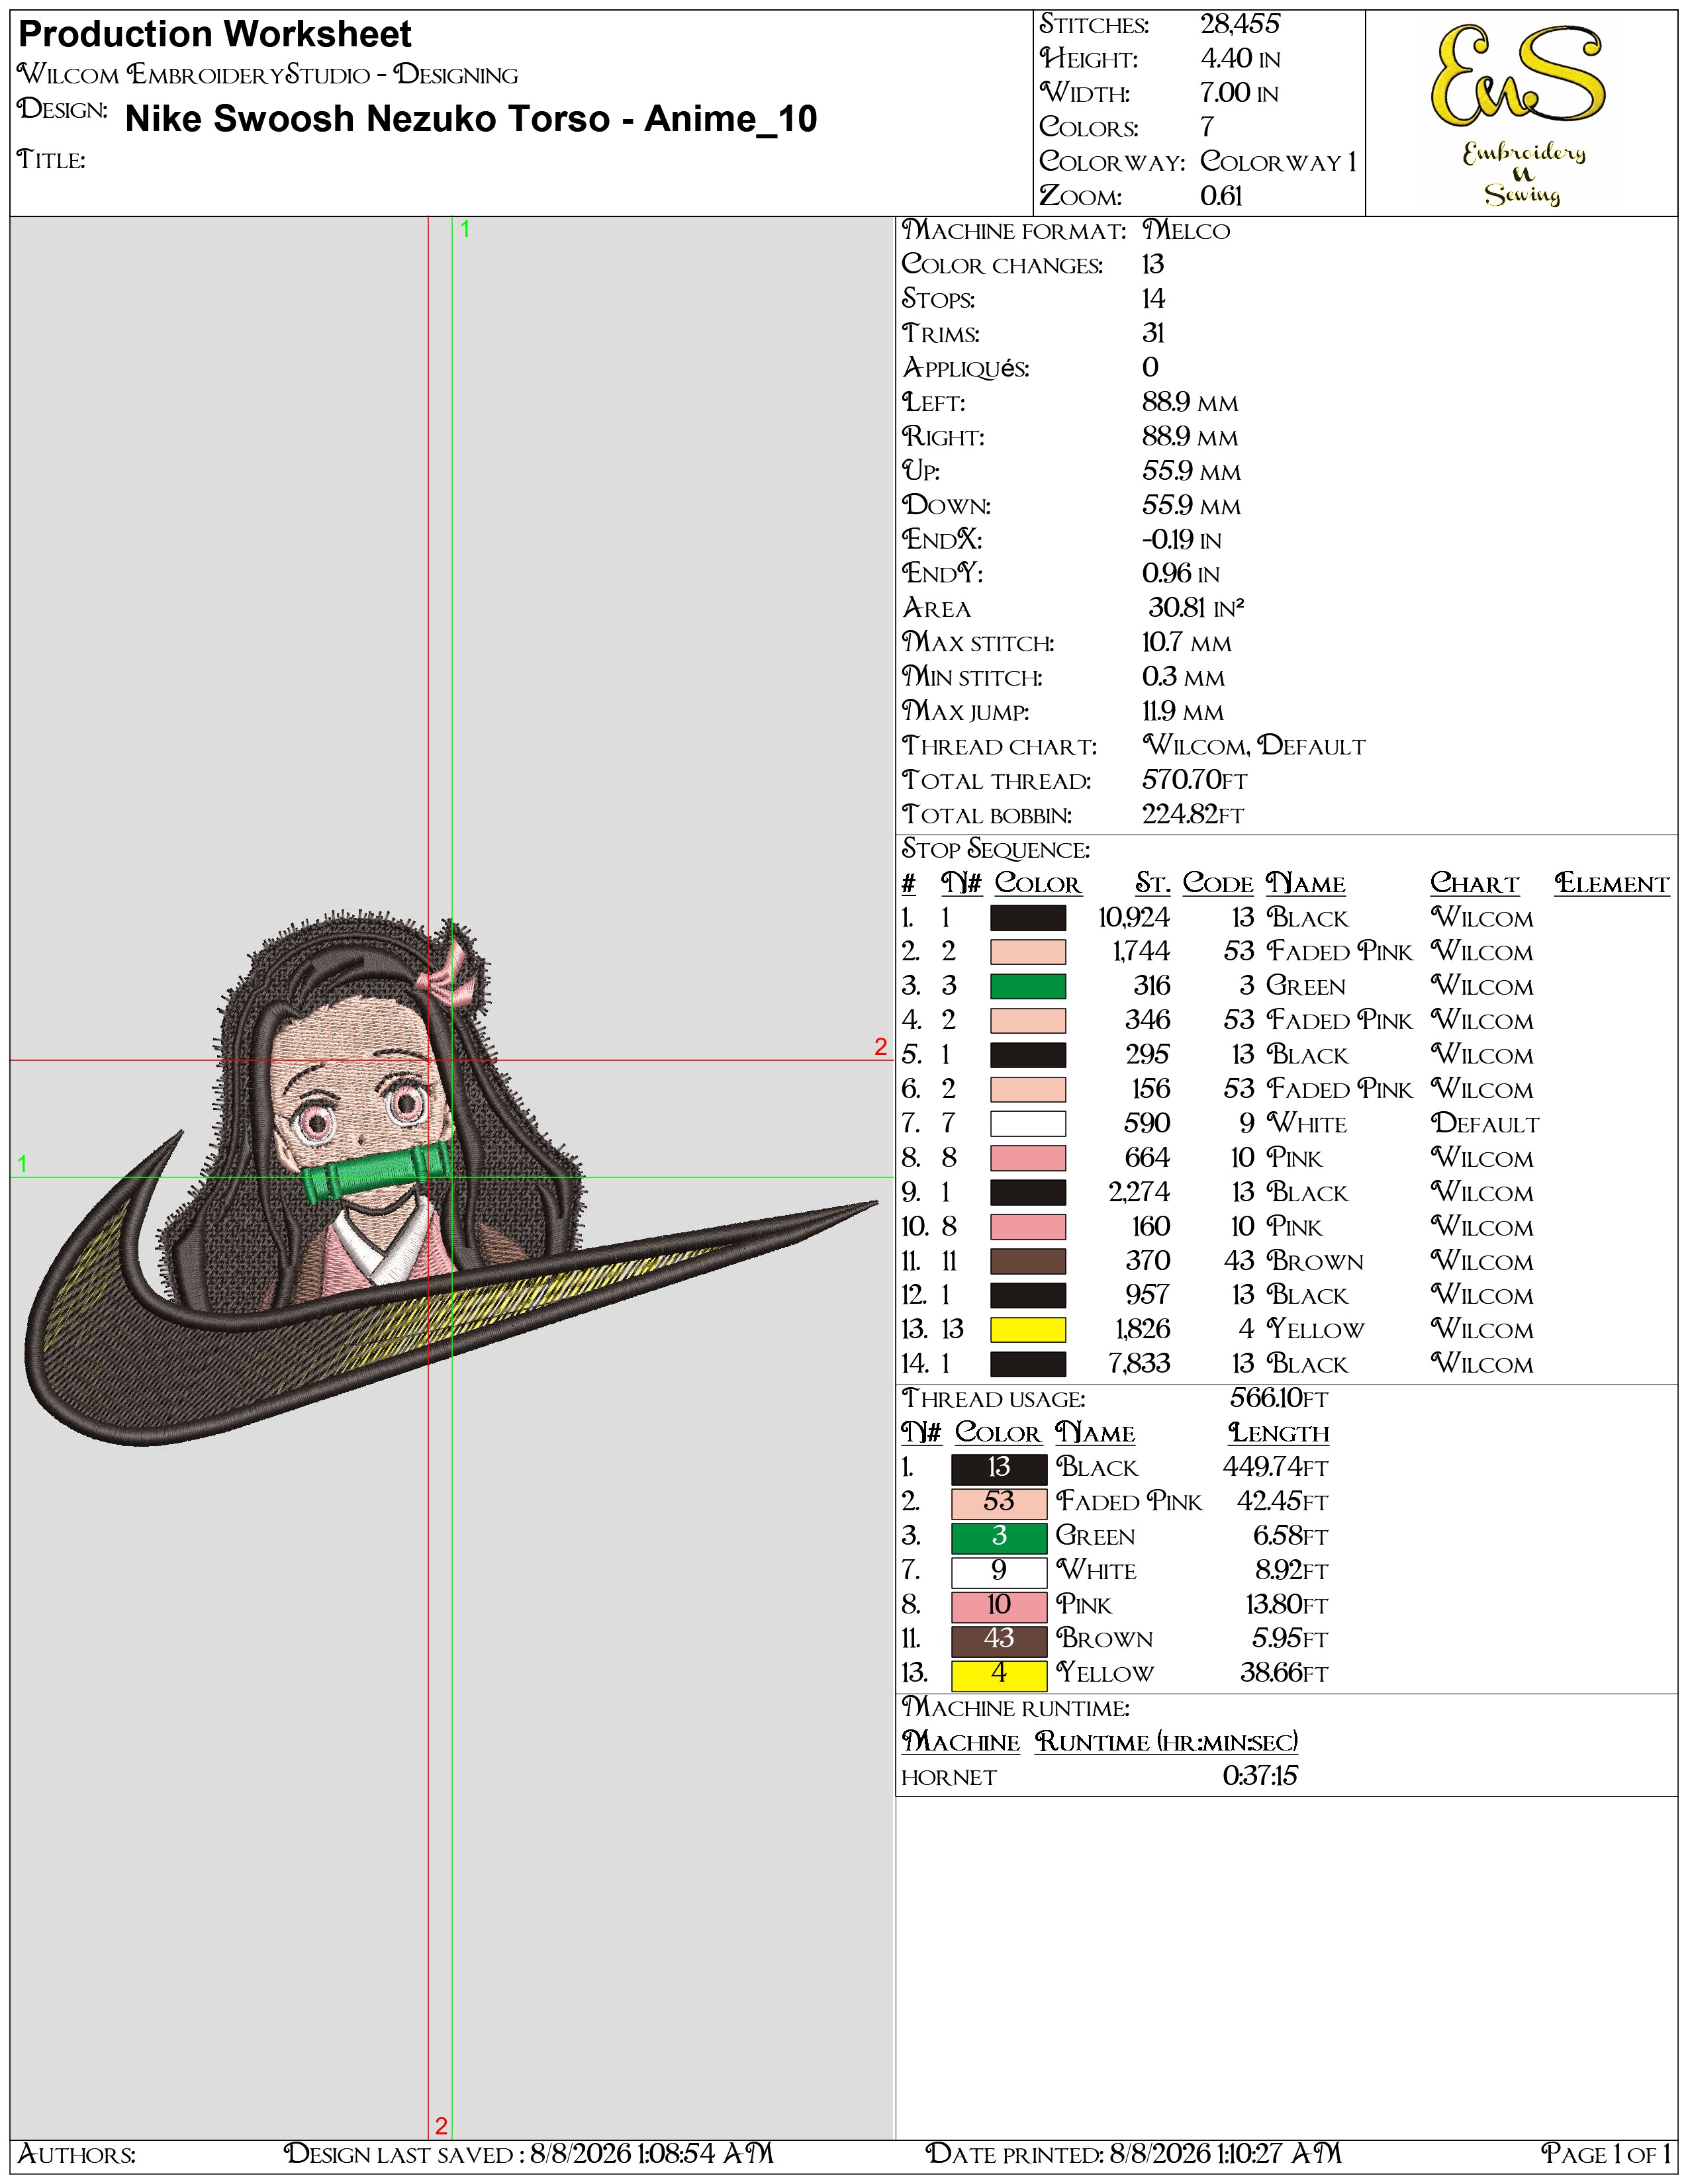Click the Down value "55.9 MM"
The width and height of the screenshot is (1688, 2184).
(1191, 506)
